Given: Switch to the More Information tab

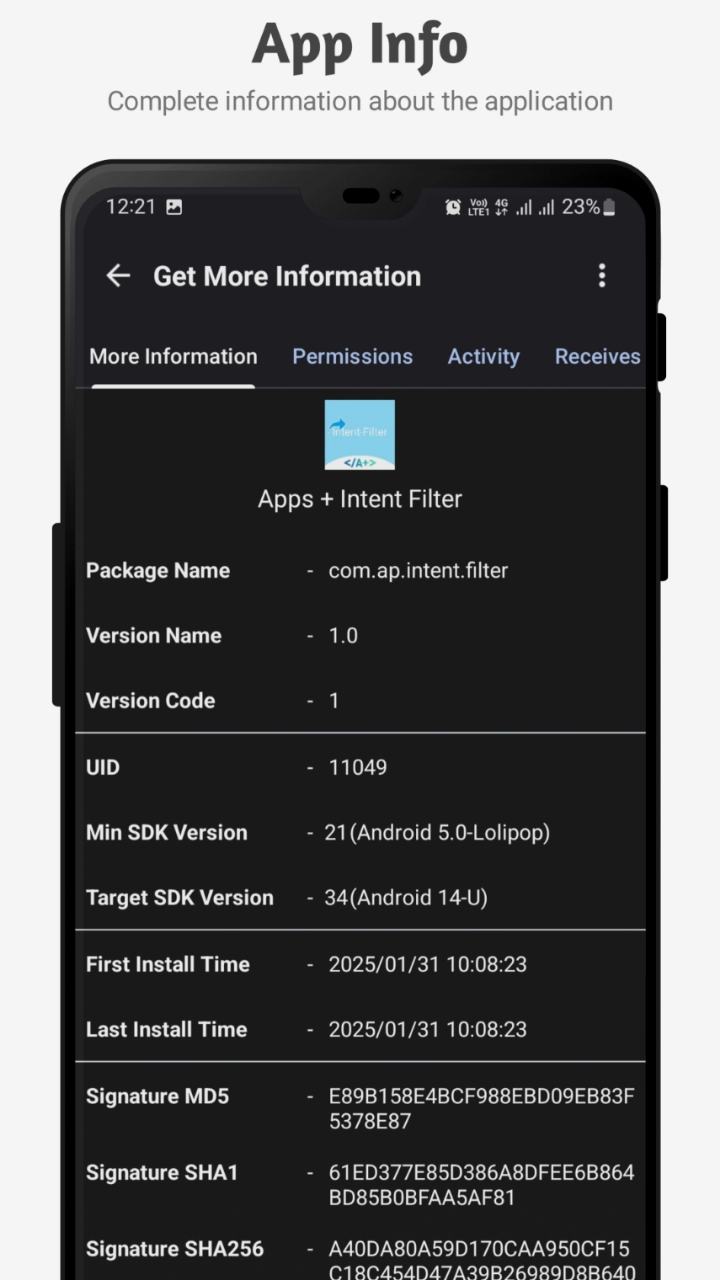Looking at the screenshot, I should (x=173, y=357).
